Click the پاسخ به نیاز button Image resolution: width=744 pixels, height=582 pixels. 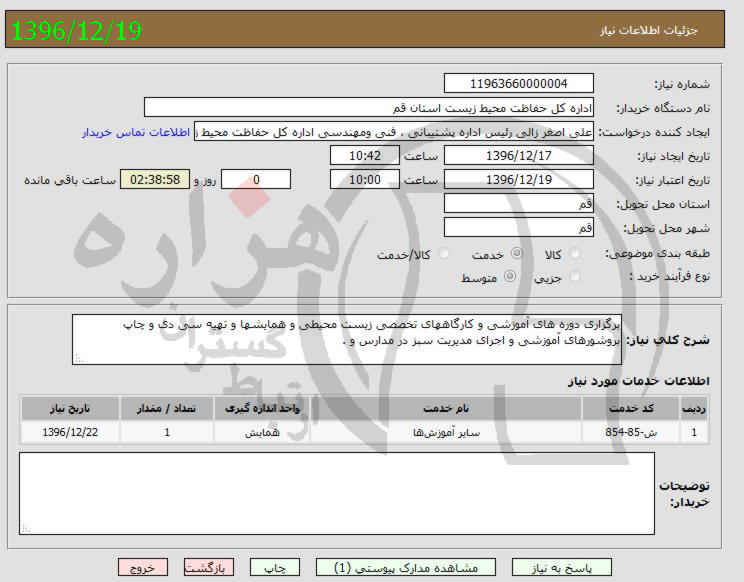tap(547, 567)
